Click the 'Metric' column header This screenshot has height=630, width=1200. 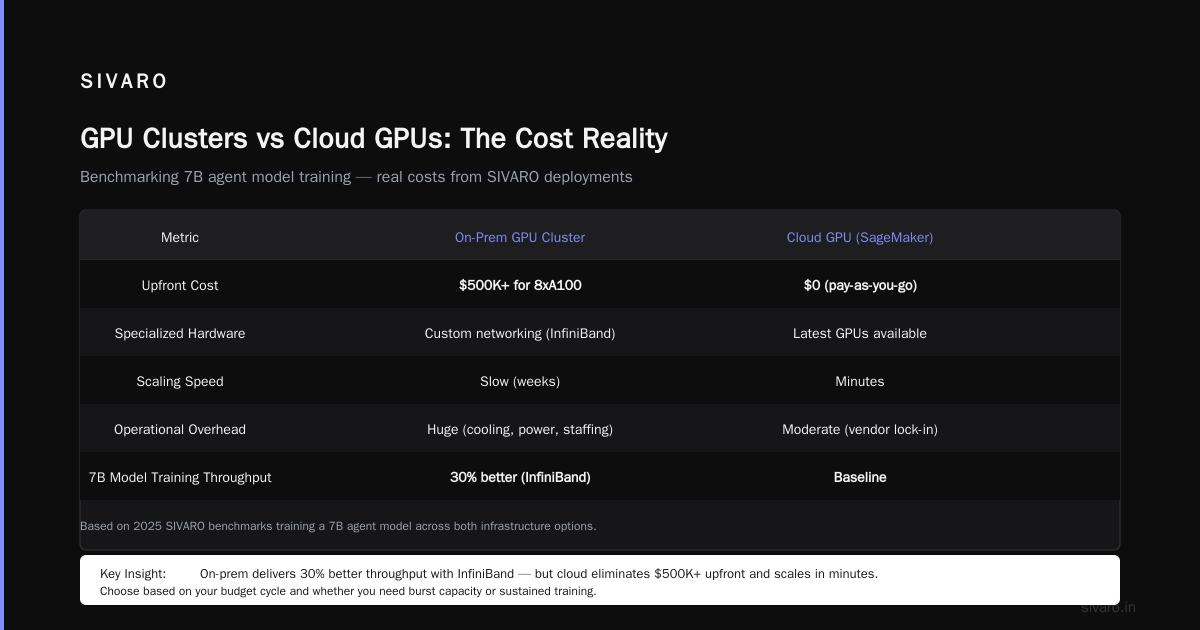point(180,237)
